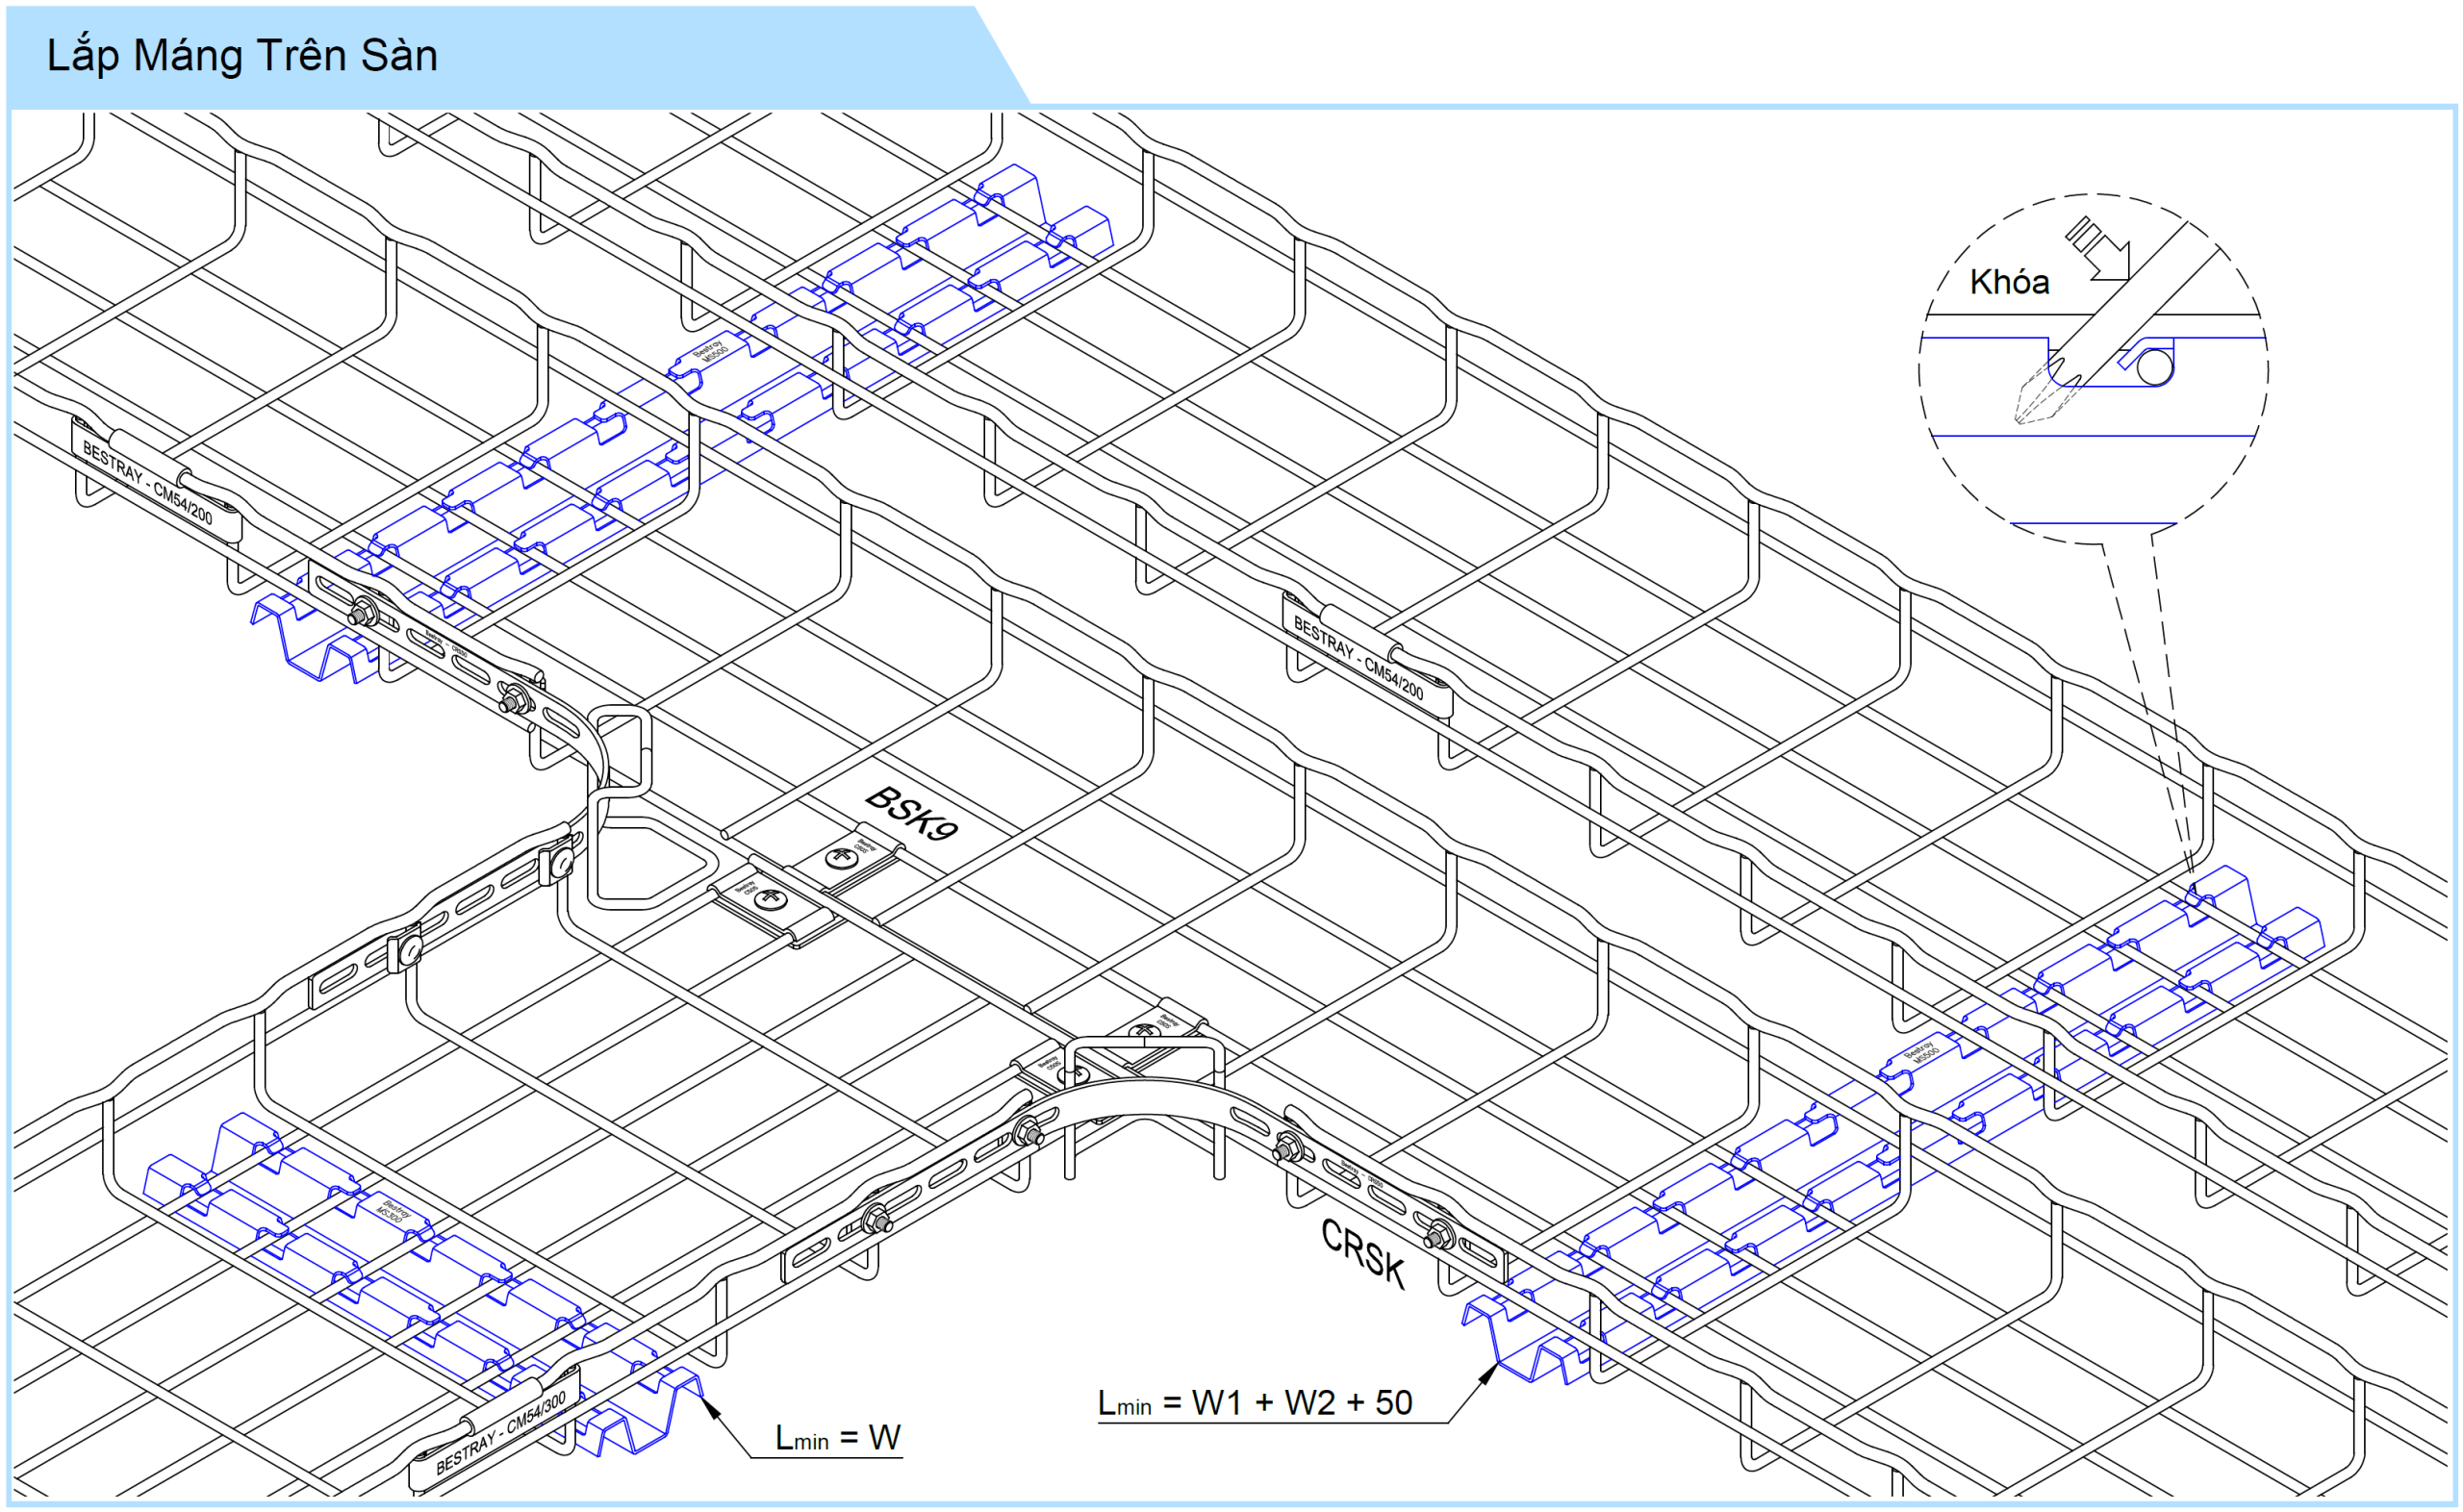Click the BSK9 label text
Screen dimensions: 2463x1512
pyautogui.click(x=911, y=813)
